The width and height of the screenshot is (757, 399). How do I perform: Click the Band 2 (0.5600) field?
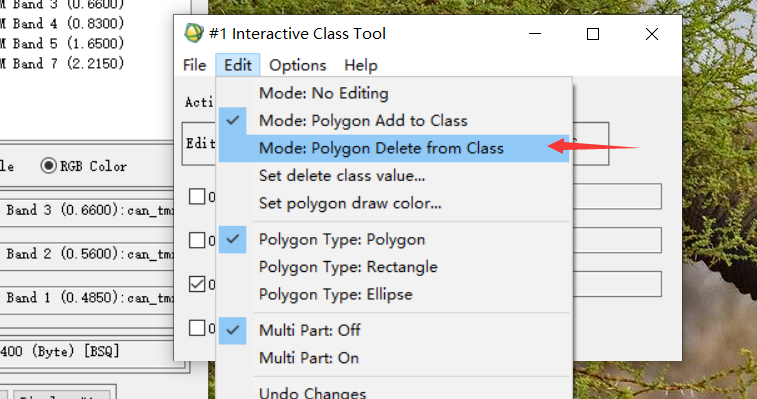87,254
